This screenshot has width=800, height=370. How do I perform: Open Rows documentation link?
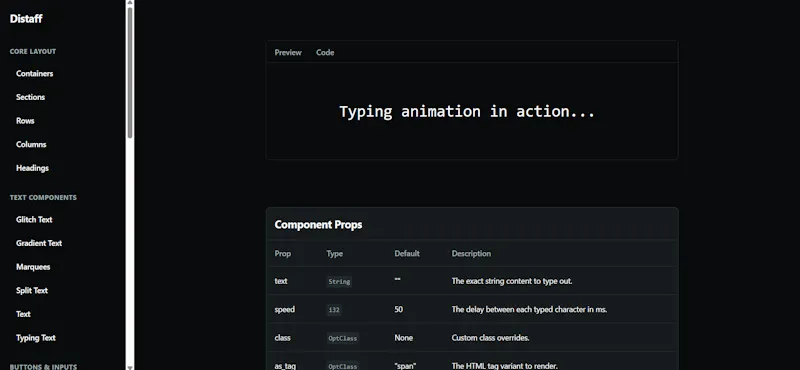pyautogui.click(x=25, y=121)
